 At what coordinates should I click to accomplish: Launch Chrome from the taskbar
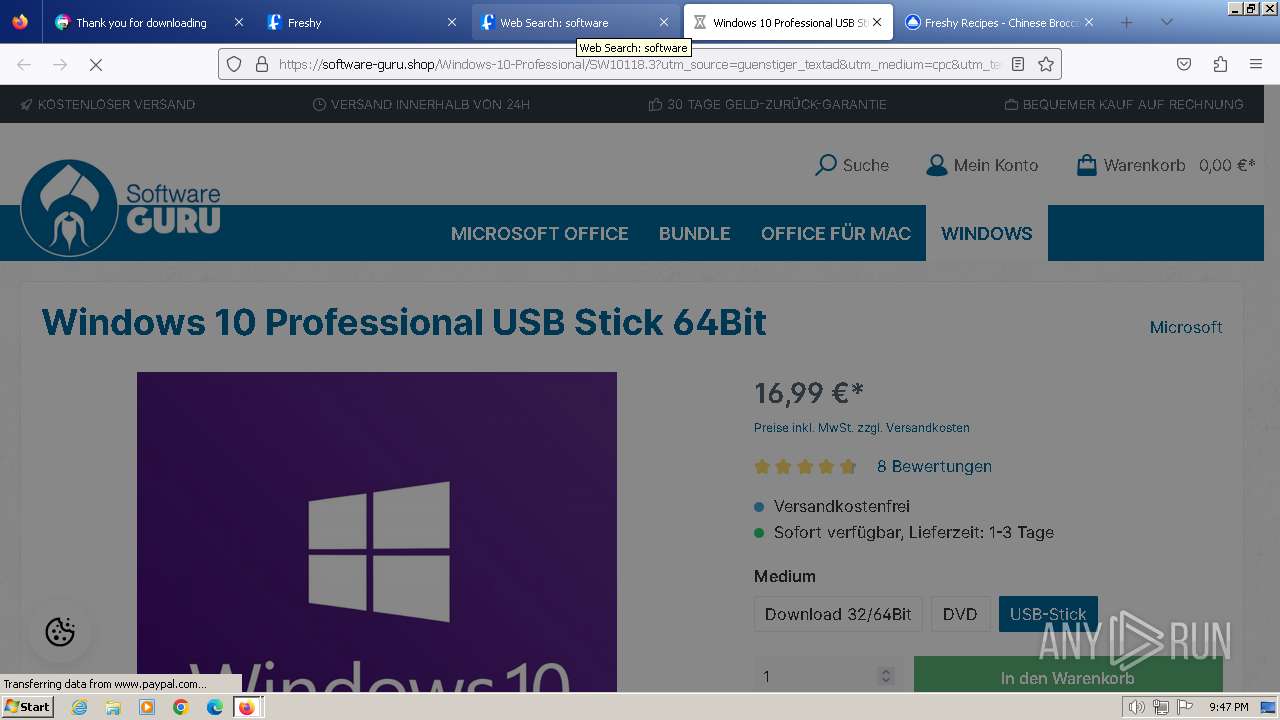tap(181, 707)
